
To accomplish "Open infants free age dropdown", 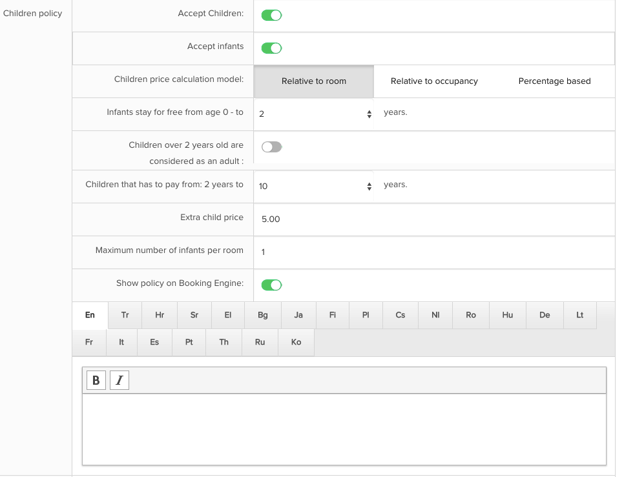I will [x=314, y=114].
